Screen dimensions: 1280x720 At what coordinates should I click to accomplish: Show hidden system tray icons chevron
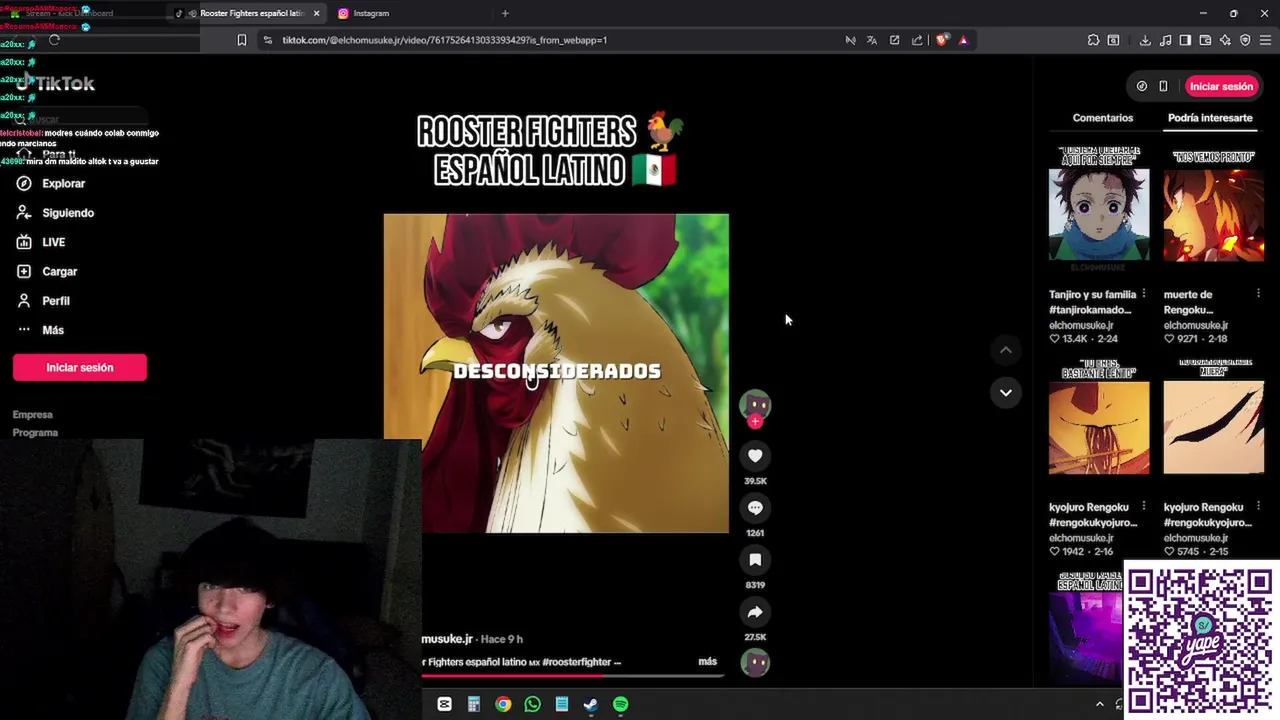[x=1100, y=705]
